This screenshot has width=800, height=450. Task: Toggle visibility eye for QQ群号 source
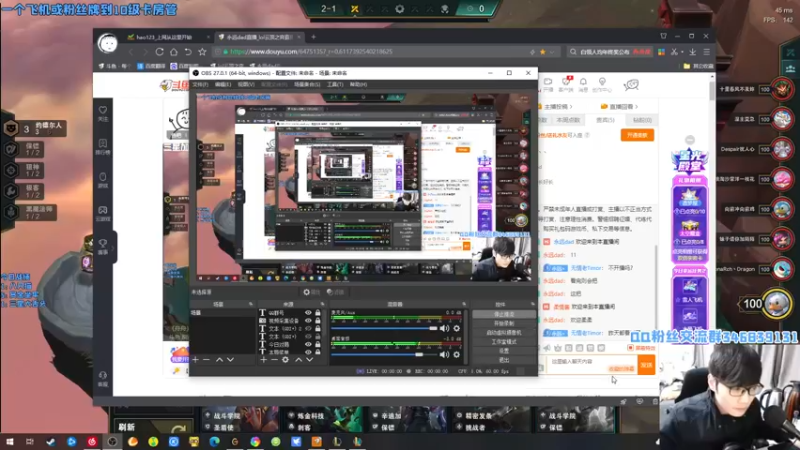[308, 313]
